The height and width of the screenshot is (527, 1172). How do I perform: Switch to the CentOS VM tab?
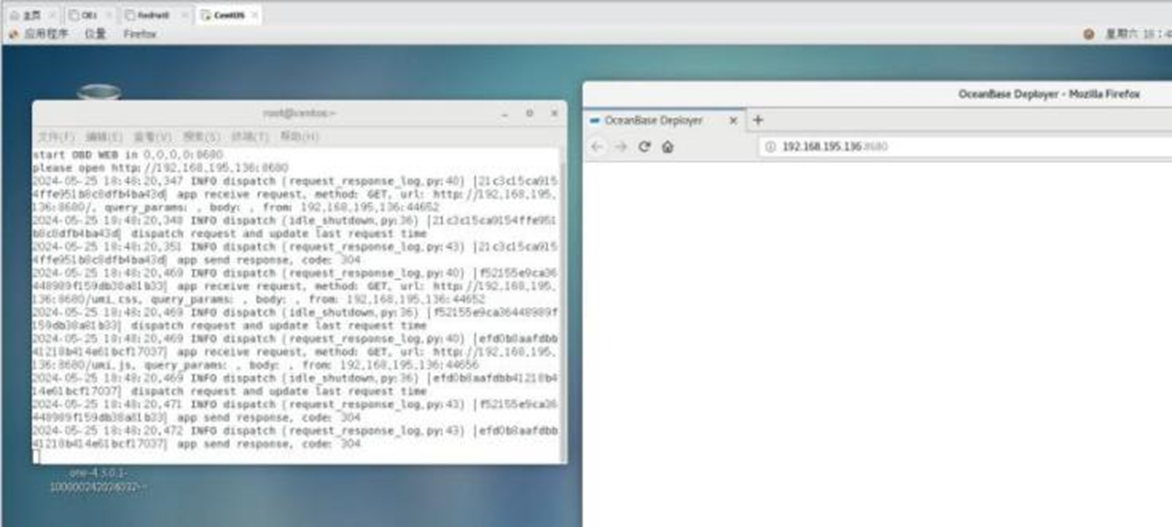[227, 15]
